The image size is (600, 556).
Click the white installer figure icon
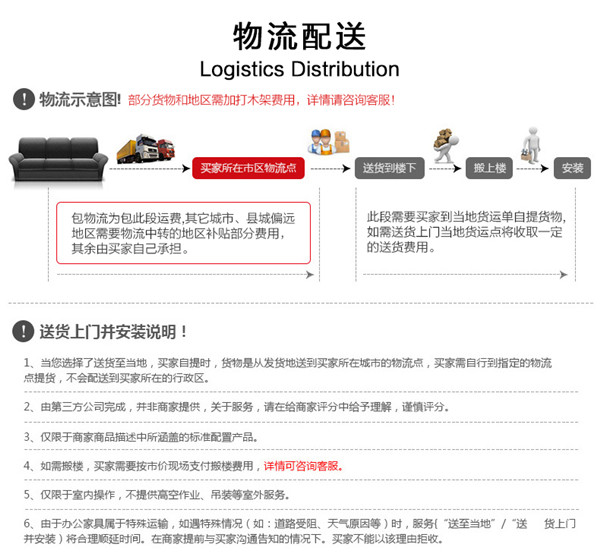(x=531, y=145)
